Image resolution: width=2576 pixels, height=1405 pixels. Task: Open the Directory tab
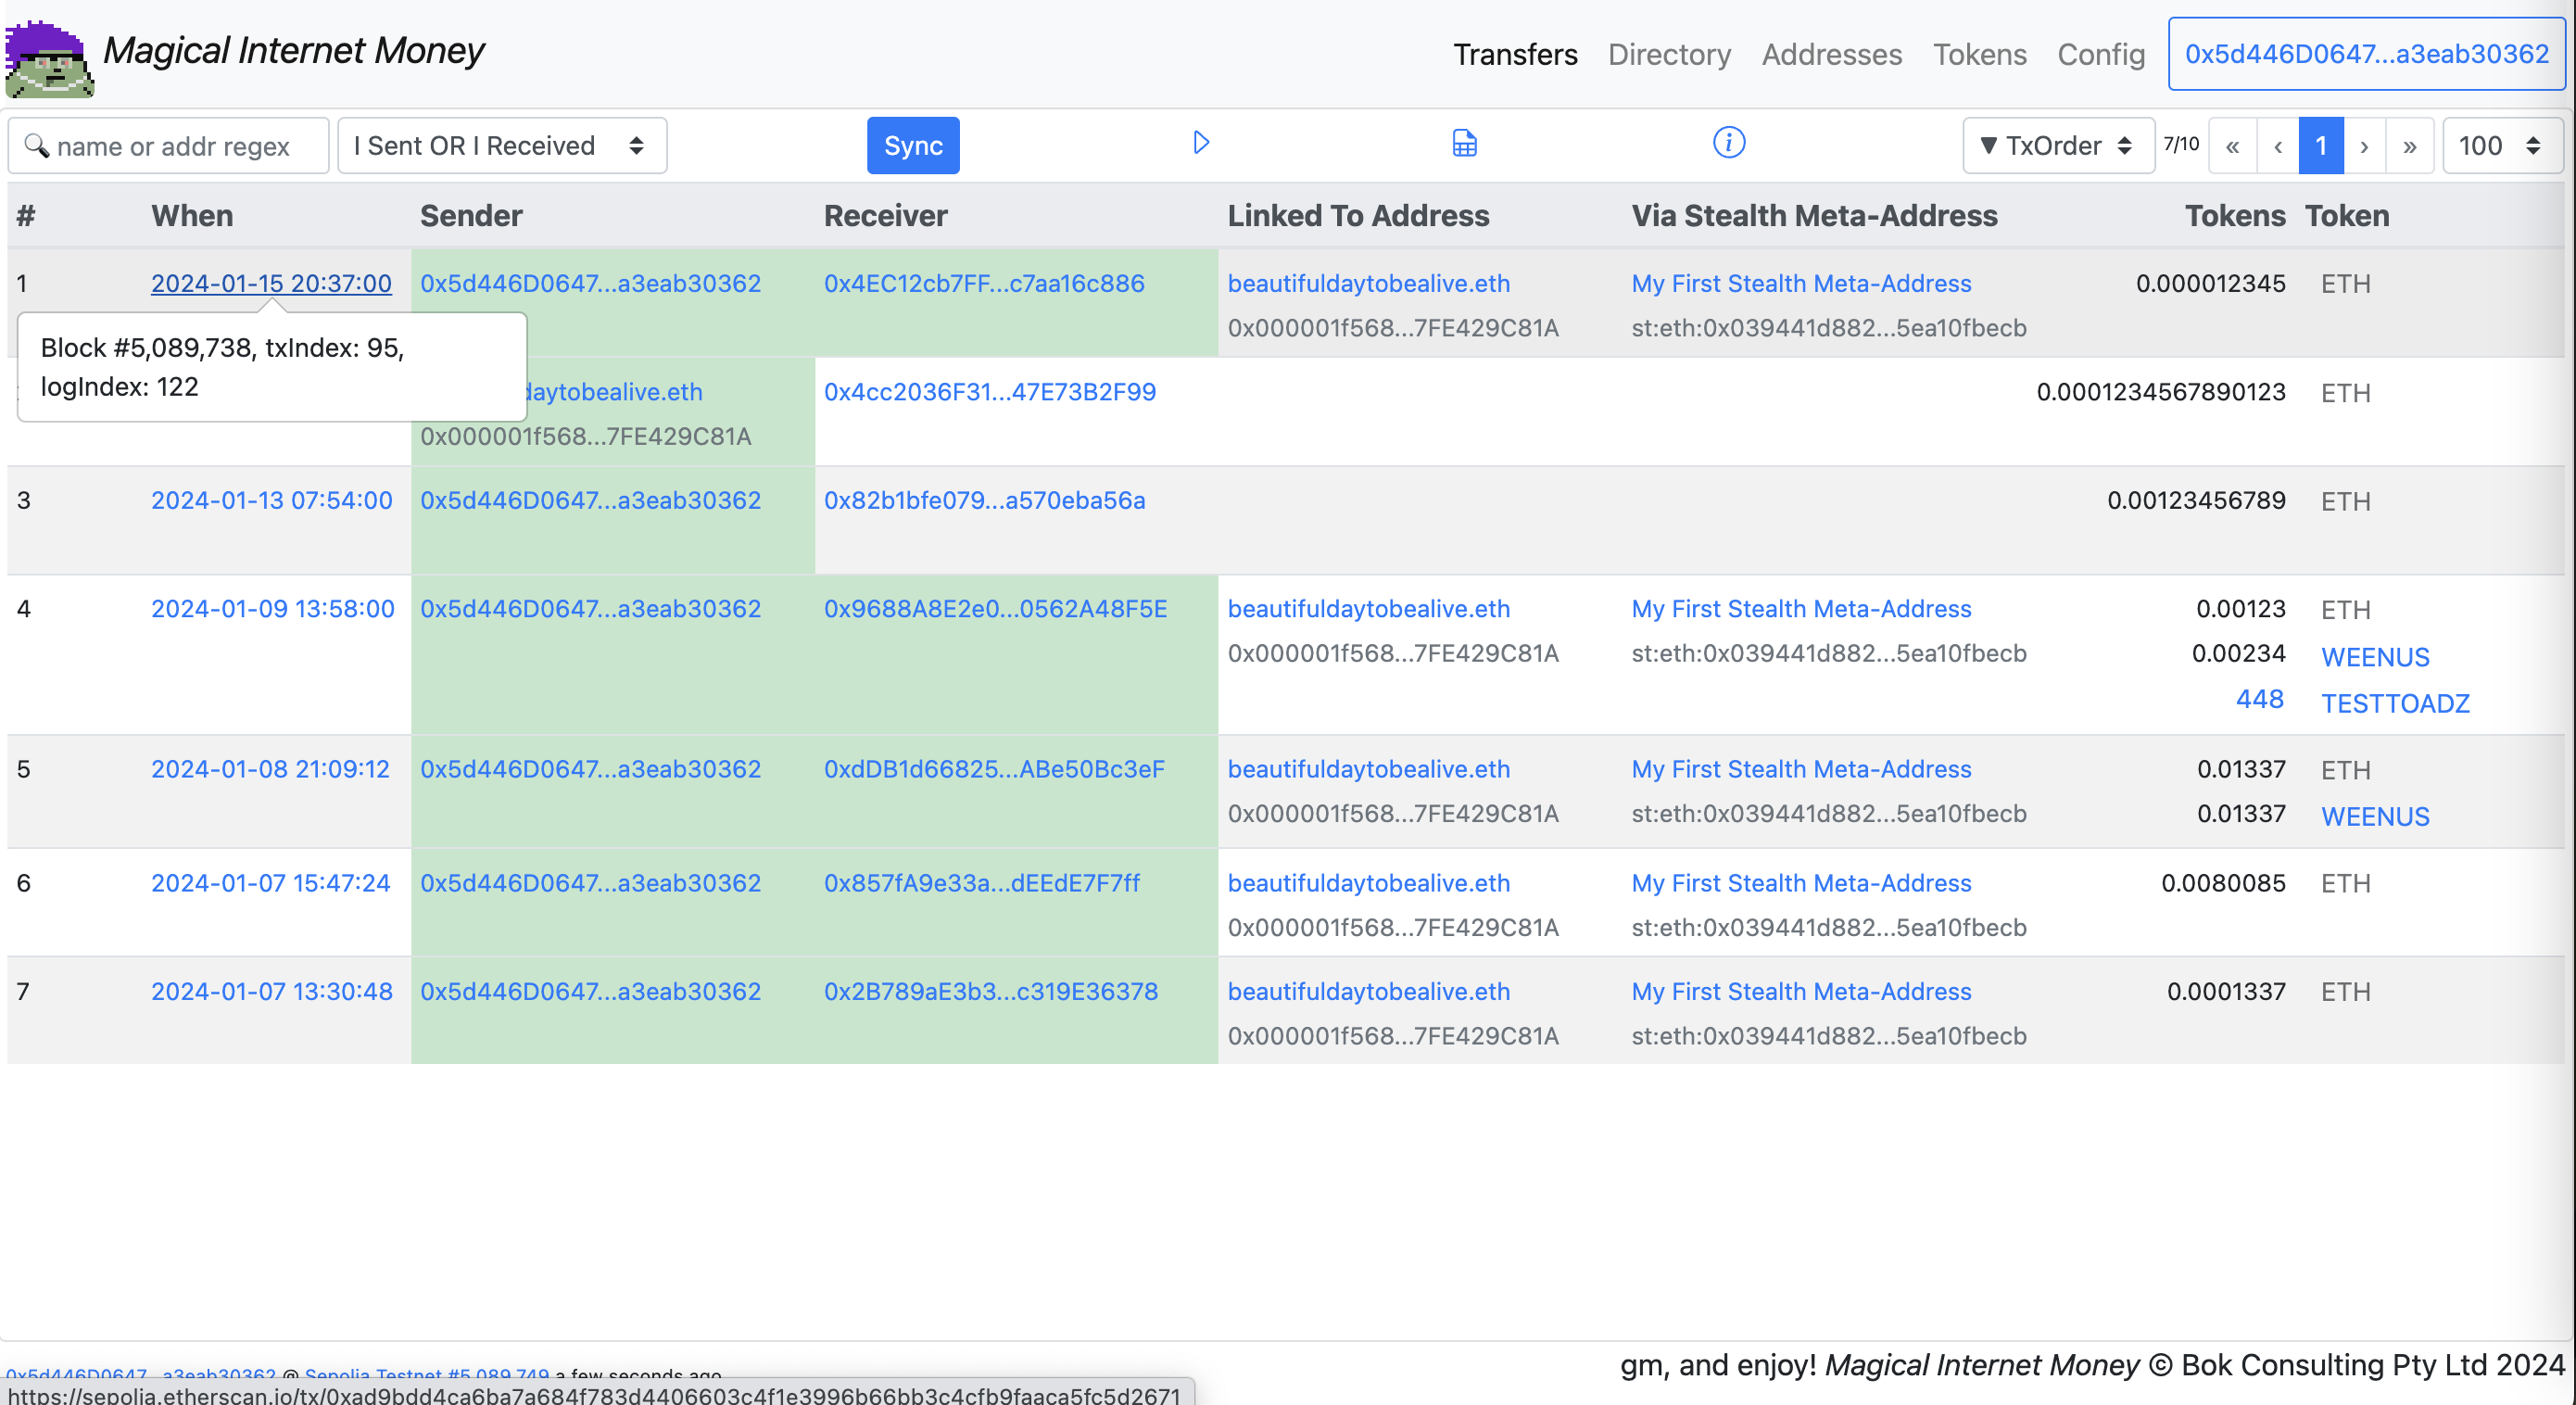tap(1669, 54)
